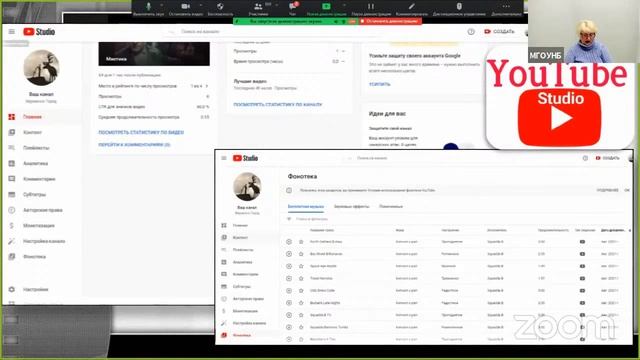640x360 pixels.
Task: Click the Фонотека icon in the back window sidebar
Action: 11,256
